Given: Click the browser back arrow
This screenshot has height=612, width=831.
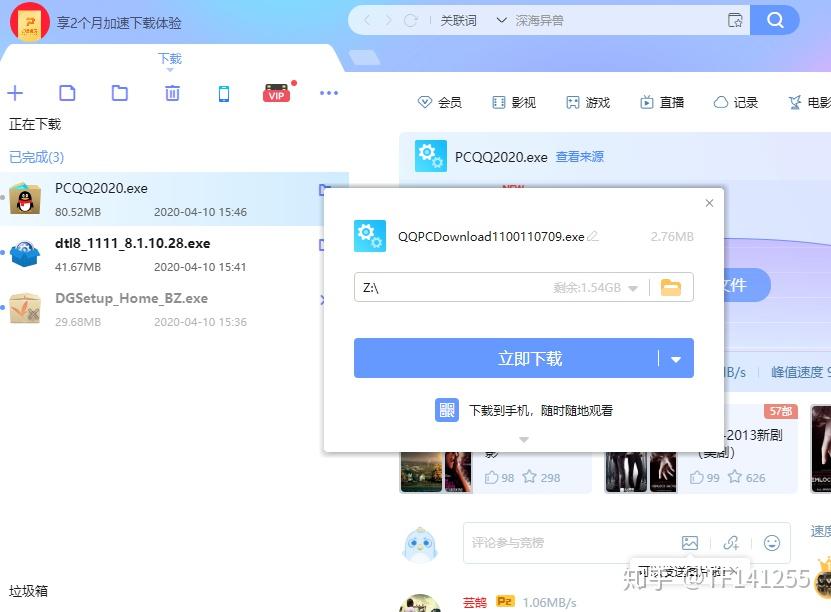Looking at the screenshot, I should (x=367, y=21).
